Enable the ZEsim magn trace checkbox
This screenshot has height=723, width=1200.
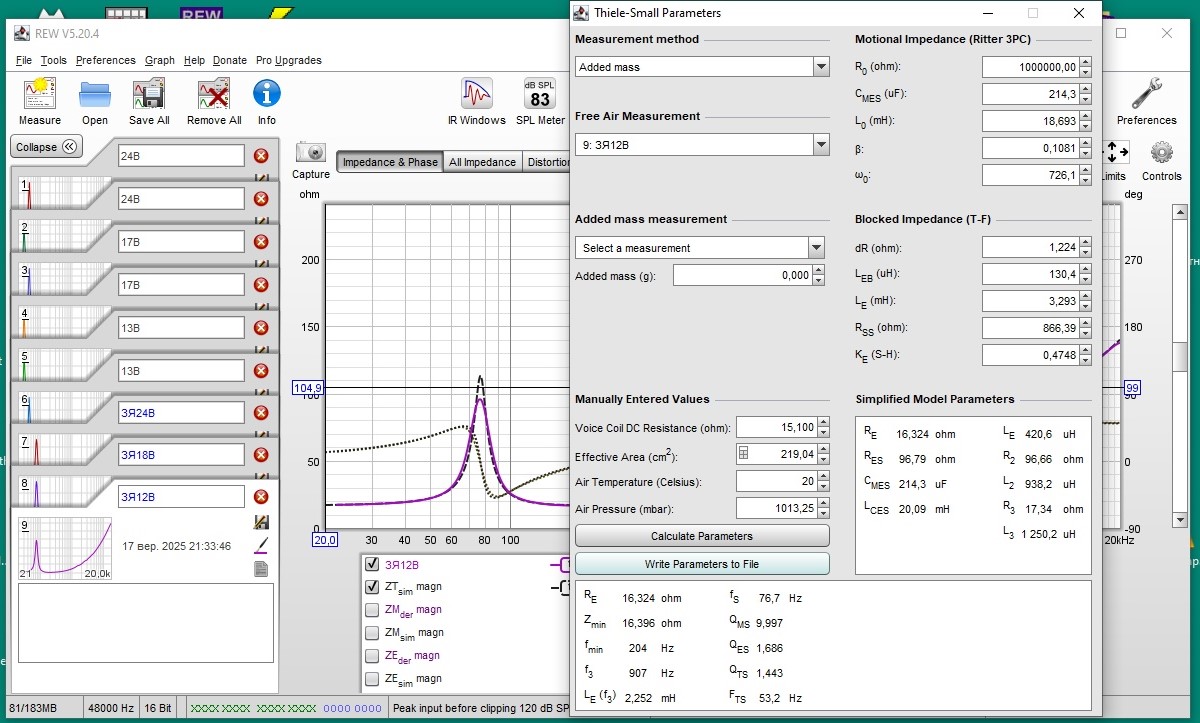pyautogui.click(x=372, y=679)
